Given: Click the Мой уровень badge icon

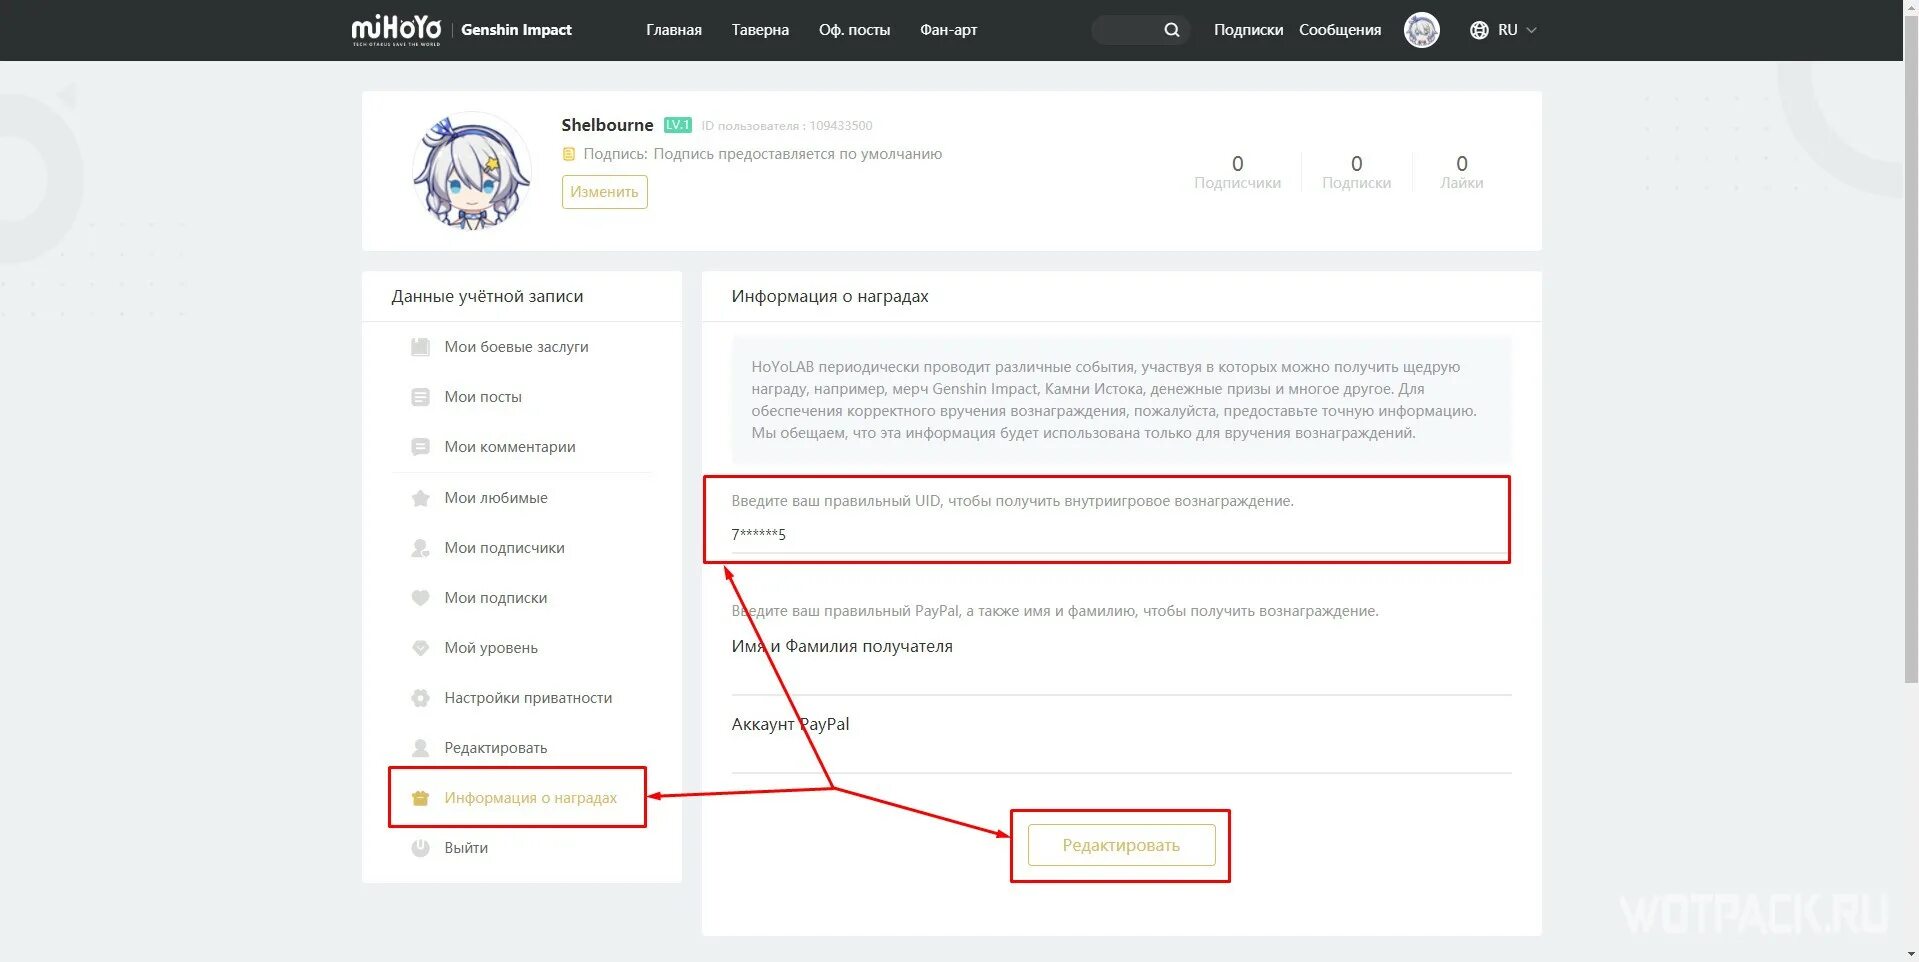Looking at the screenshot, I should (420, 648).
